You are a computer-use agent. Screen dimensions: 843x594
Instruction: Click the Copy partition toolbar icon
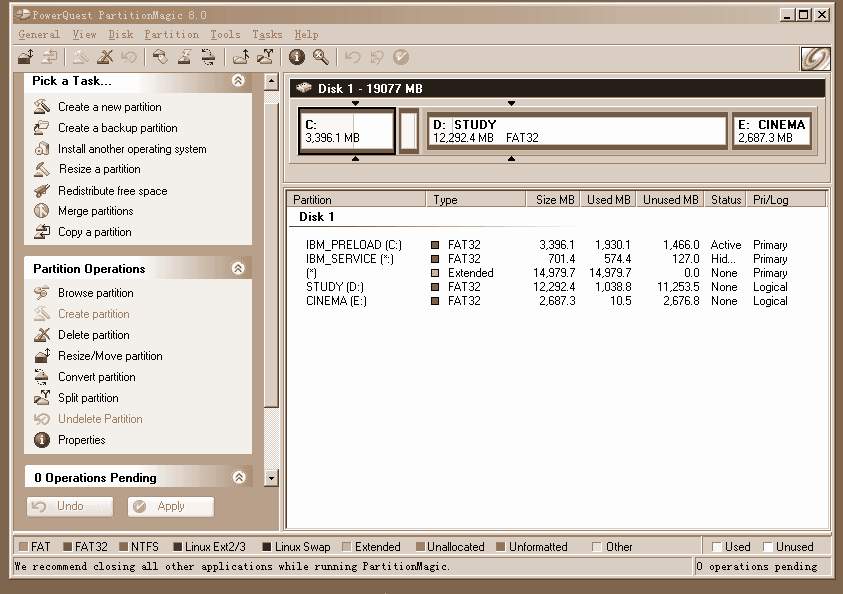click(49, 56)
